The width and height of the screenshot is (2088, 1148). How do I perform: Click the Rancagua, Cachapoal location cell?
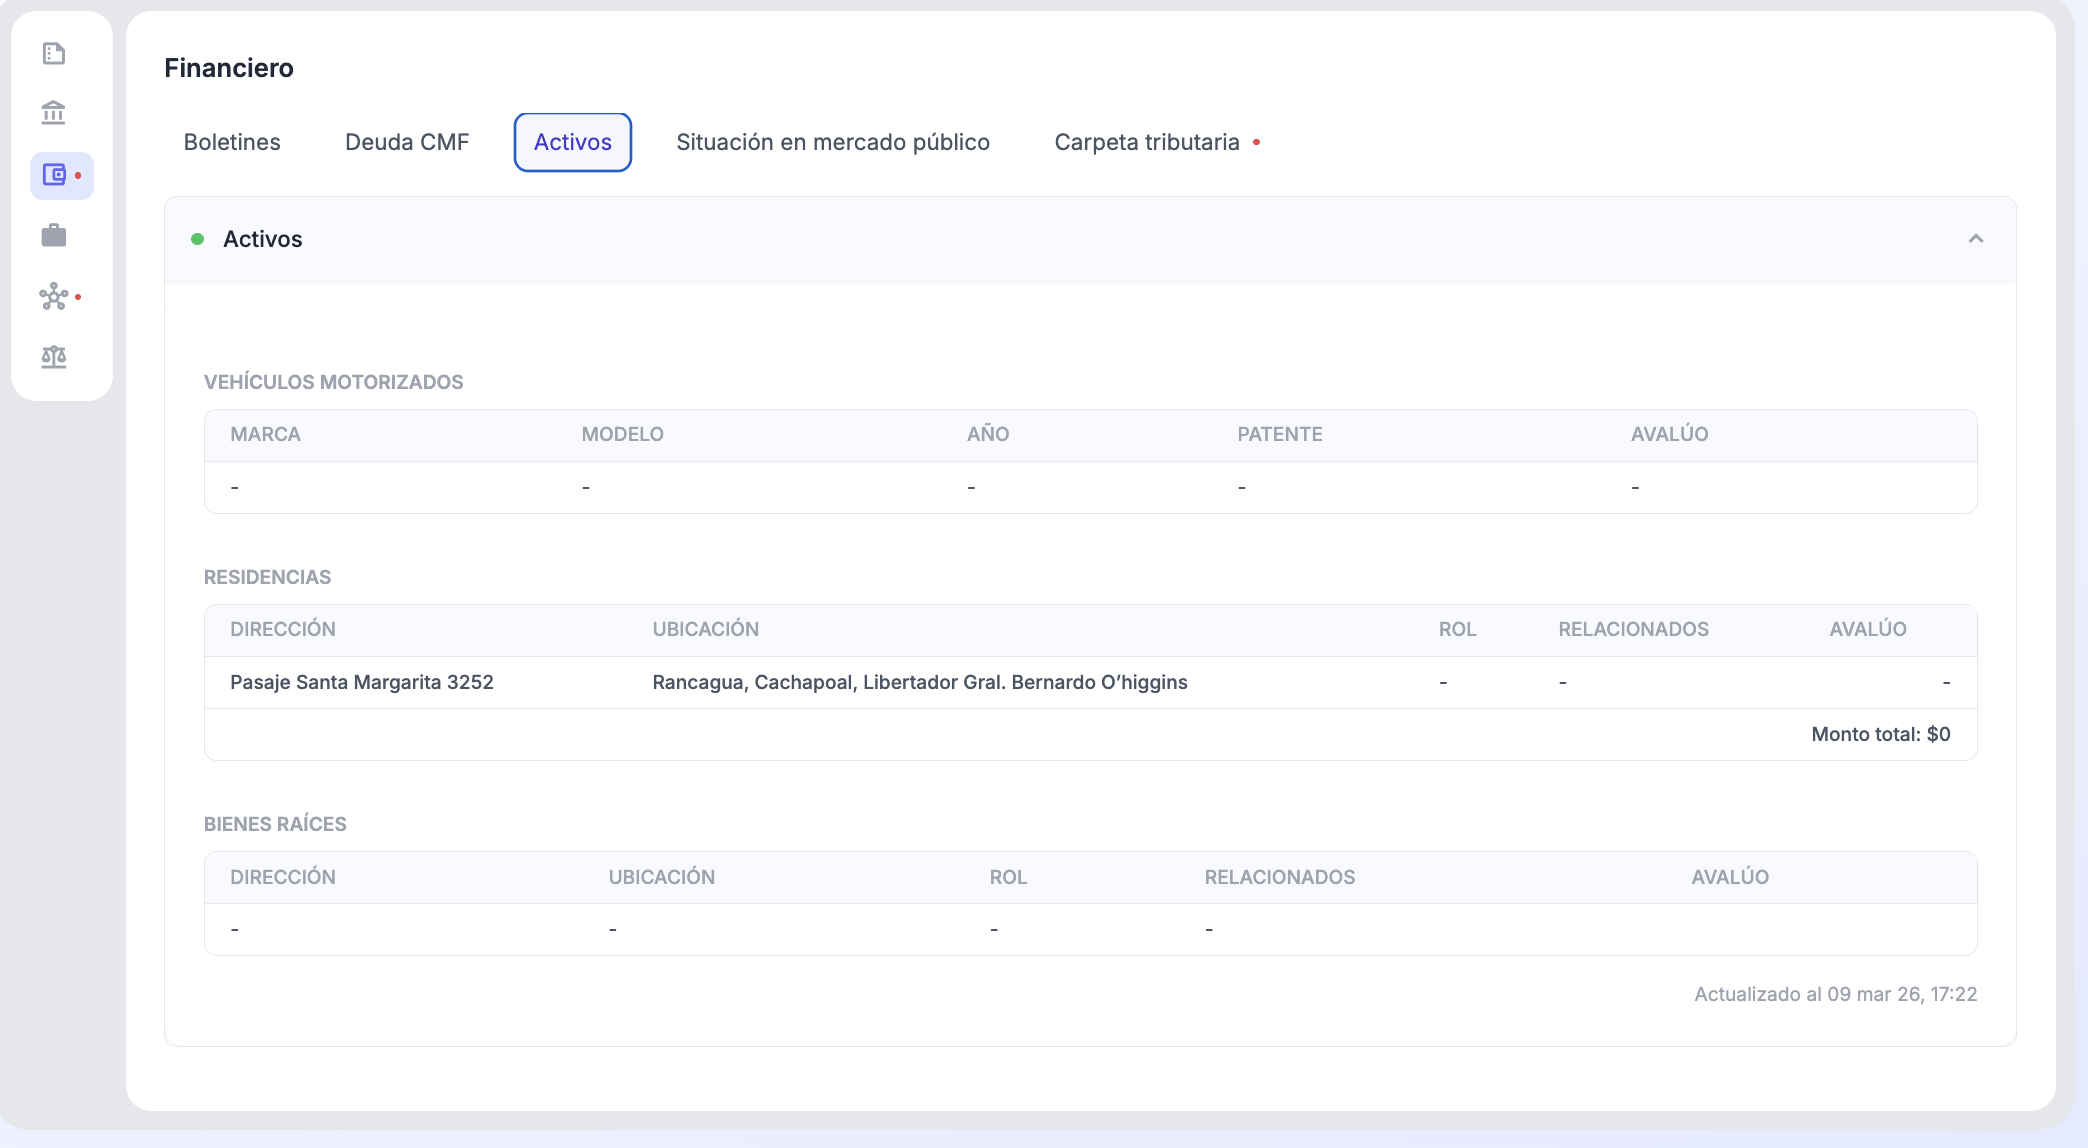[x=919, y=682]
